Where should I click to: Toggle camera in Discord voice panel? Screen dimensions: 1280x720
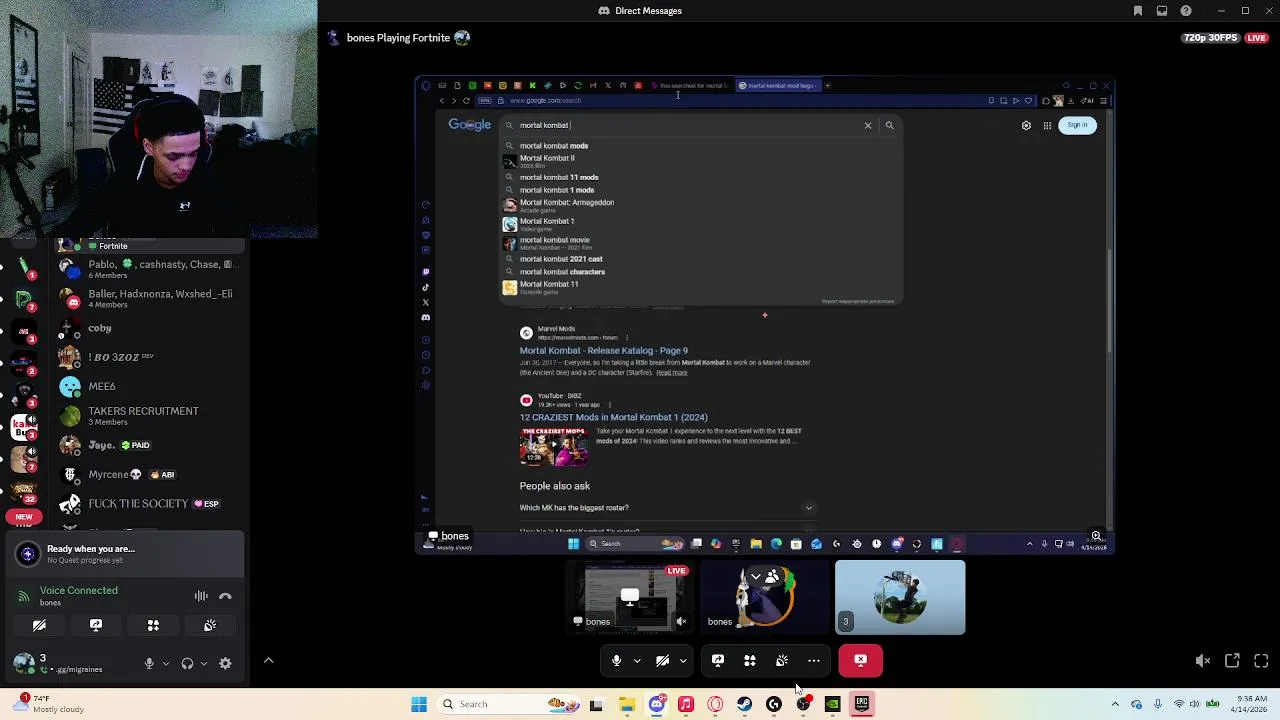tap(39, 625)
